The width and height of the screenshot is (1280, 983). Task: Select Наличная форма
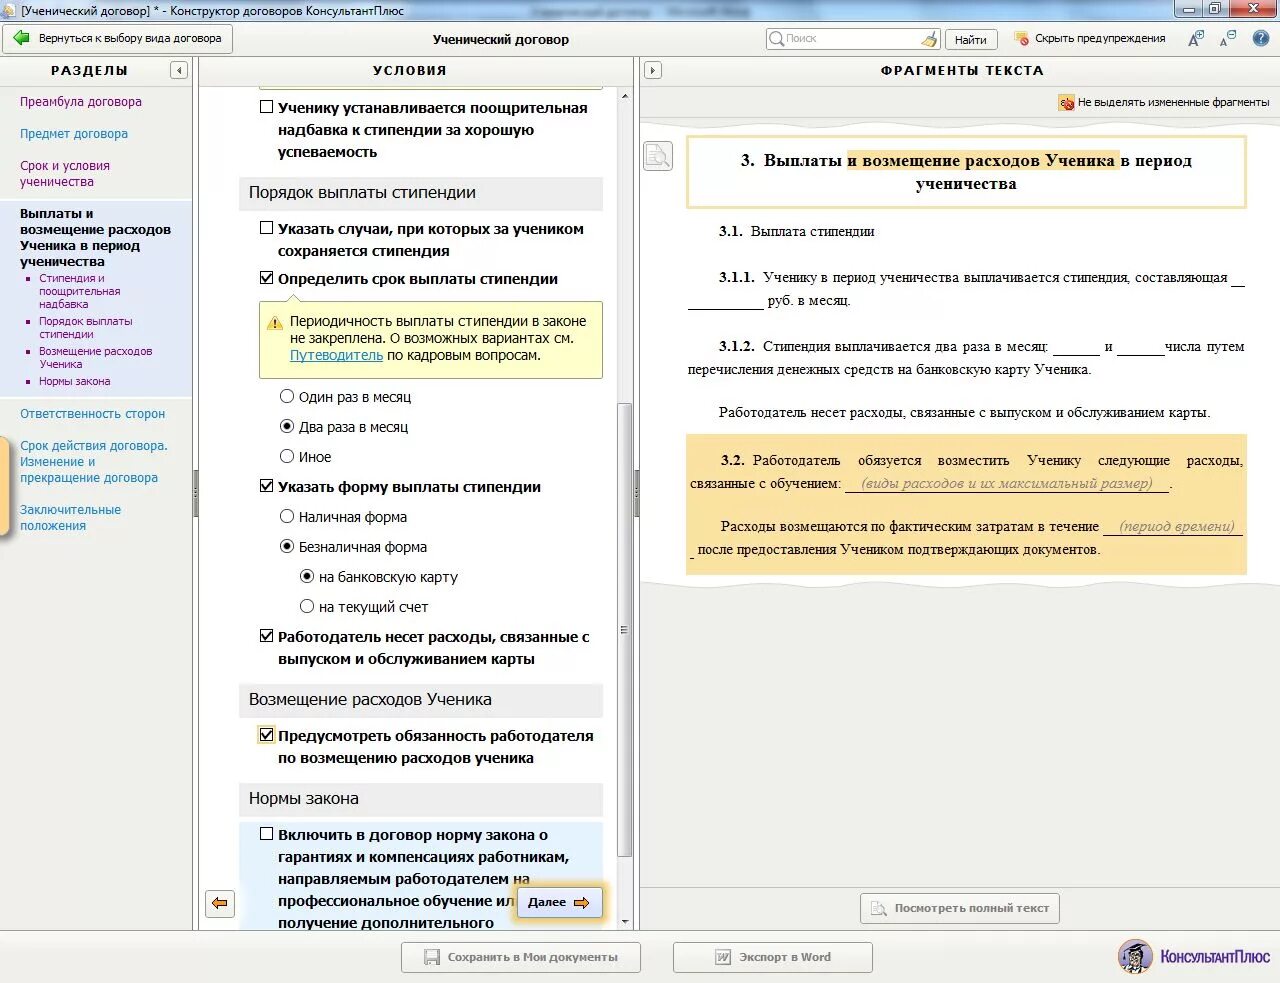click(x=287, y=516)
